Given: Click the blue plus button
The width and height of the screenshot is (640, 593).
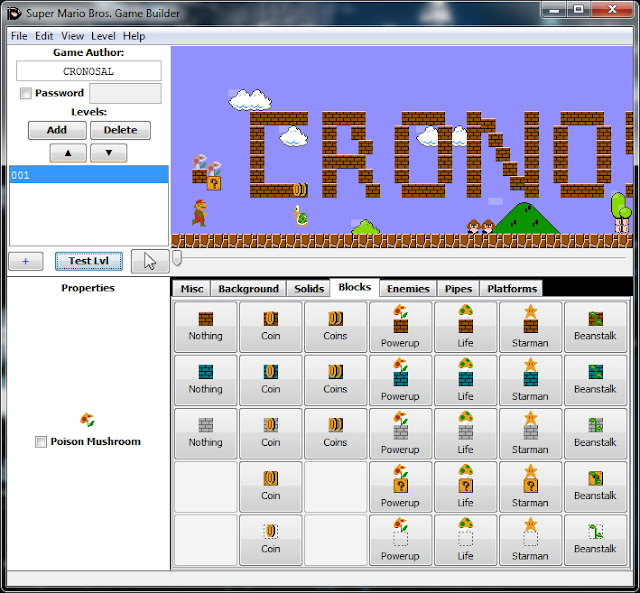Looking at the screenshot, I should (26, 261).
